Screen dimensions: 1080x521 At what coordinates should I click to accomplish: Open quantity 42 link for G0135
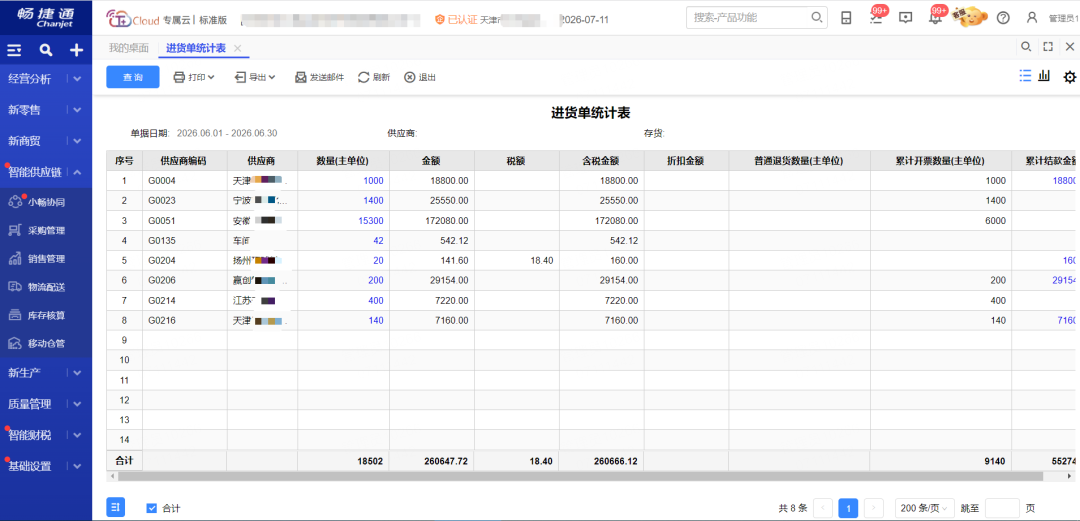coord(377,241)
